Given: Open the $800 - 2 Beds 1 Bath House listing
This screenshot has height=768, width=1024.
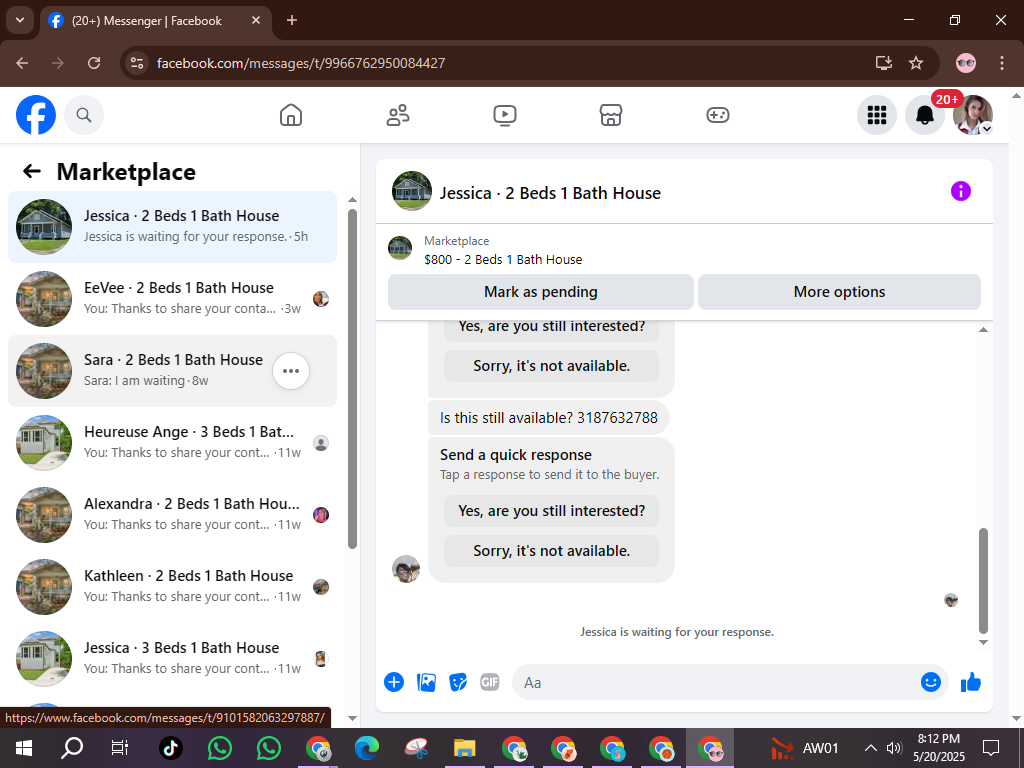Looking at the screenshot, I should (503, 259).
